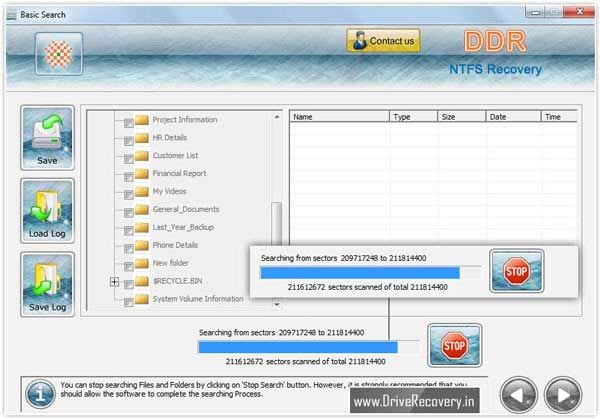Tick the $RECYCLE.BIN checkbox
The height and width of the screenshot is (419, 600).
point(129,284)
